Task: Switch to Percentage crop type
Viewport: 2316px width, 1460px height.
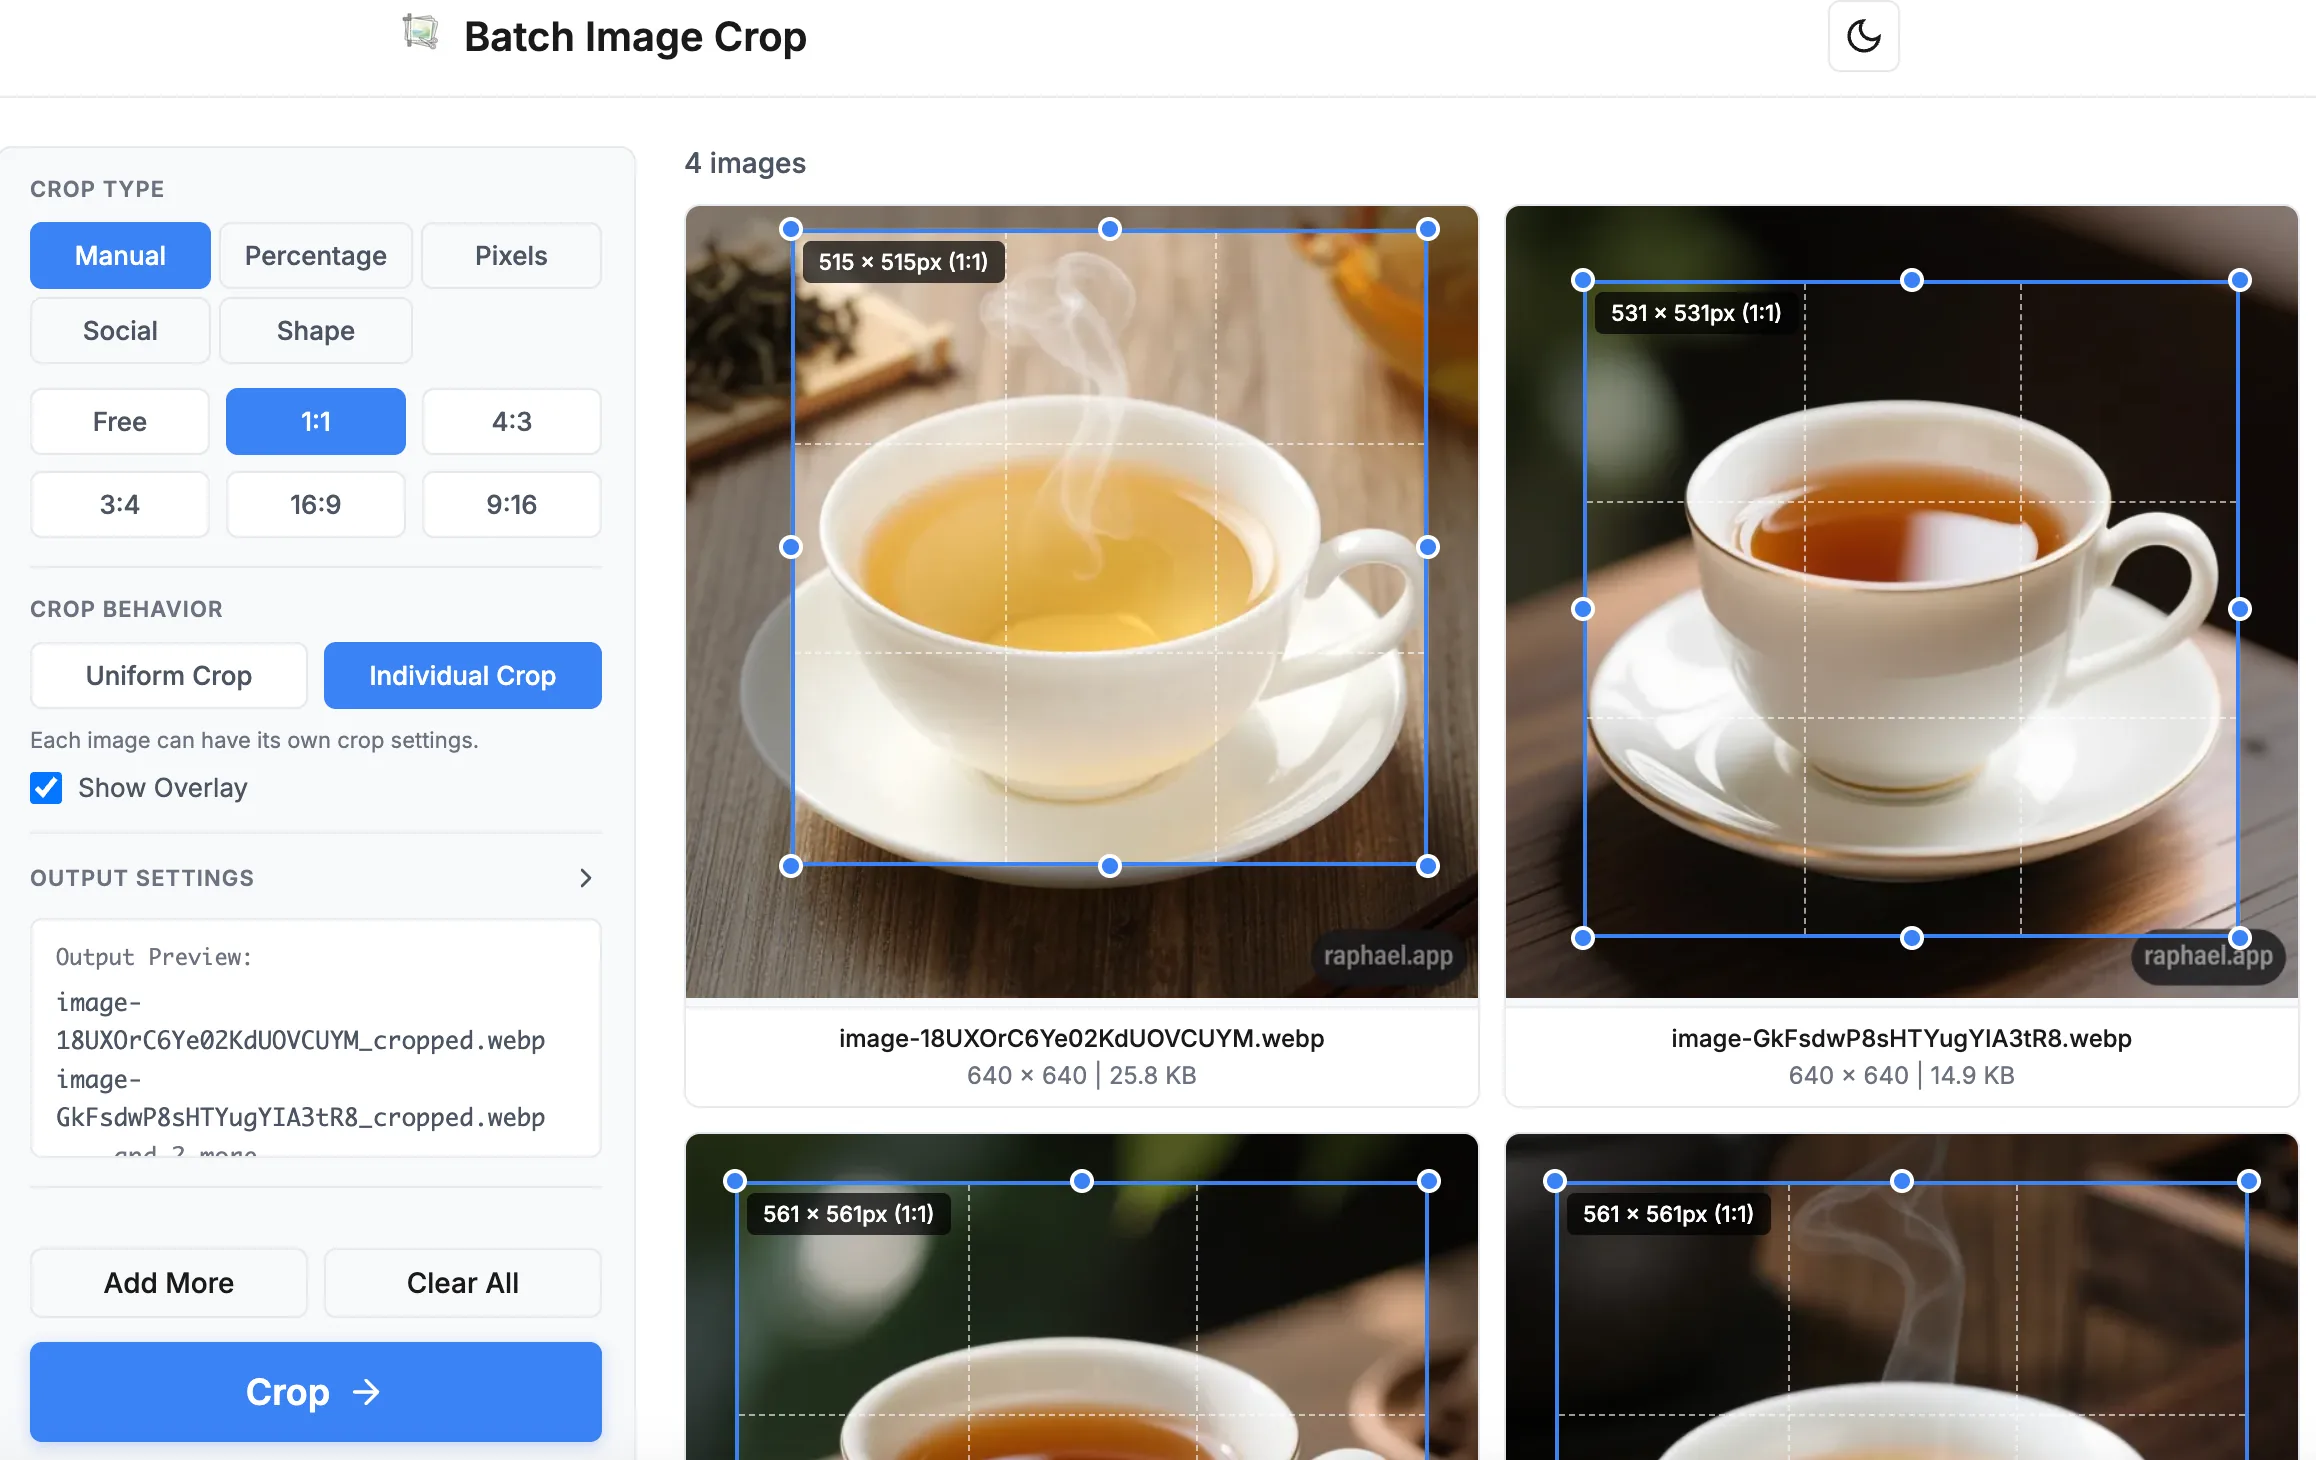Action: (x=315, y=255)
